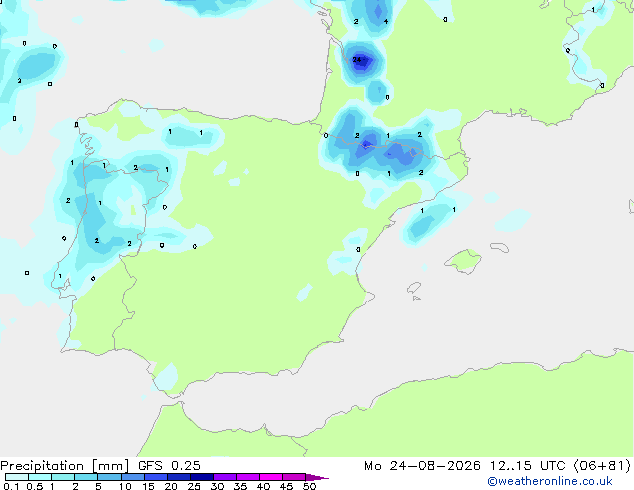Click the 15–20 mm legend swatch

pyautogui.click(x=155, y=477)
